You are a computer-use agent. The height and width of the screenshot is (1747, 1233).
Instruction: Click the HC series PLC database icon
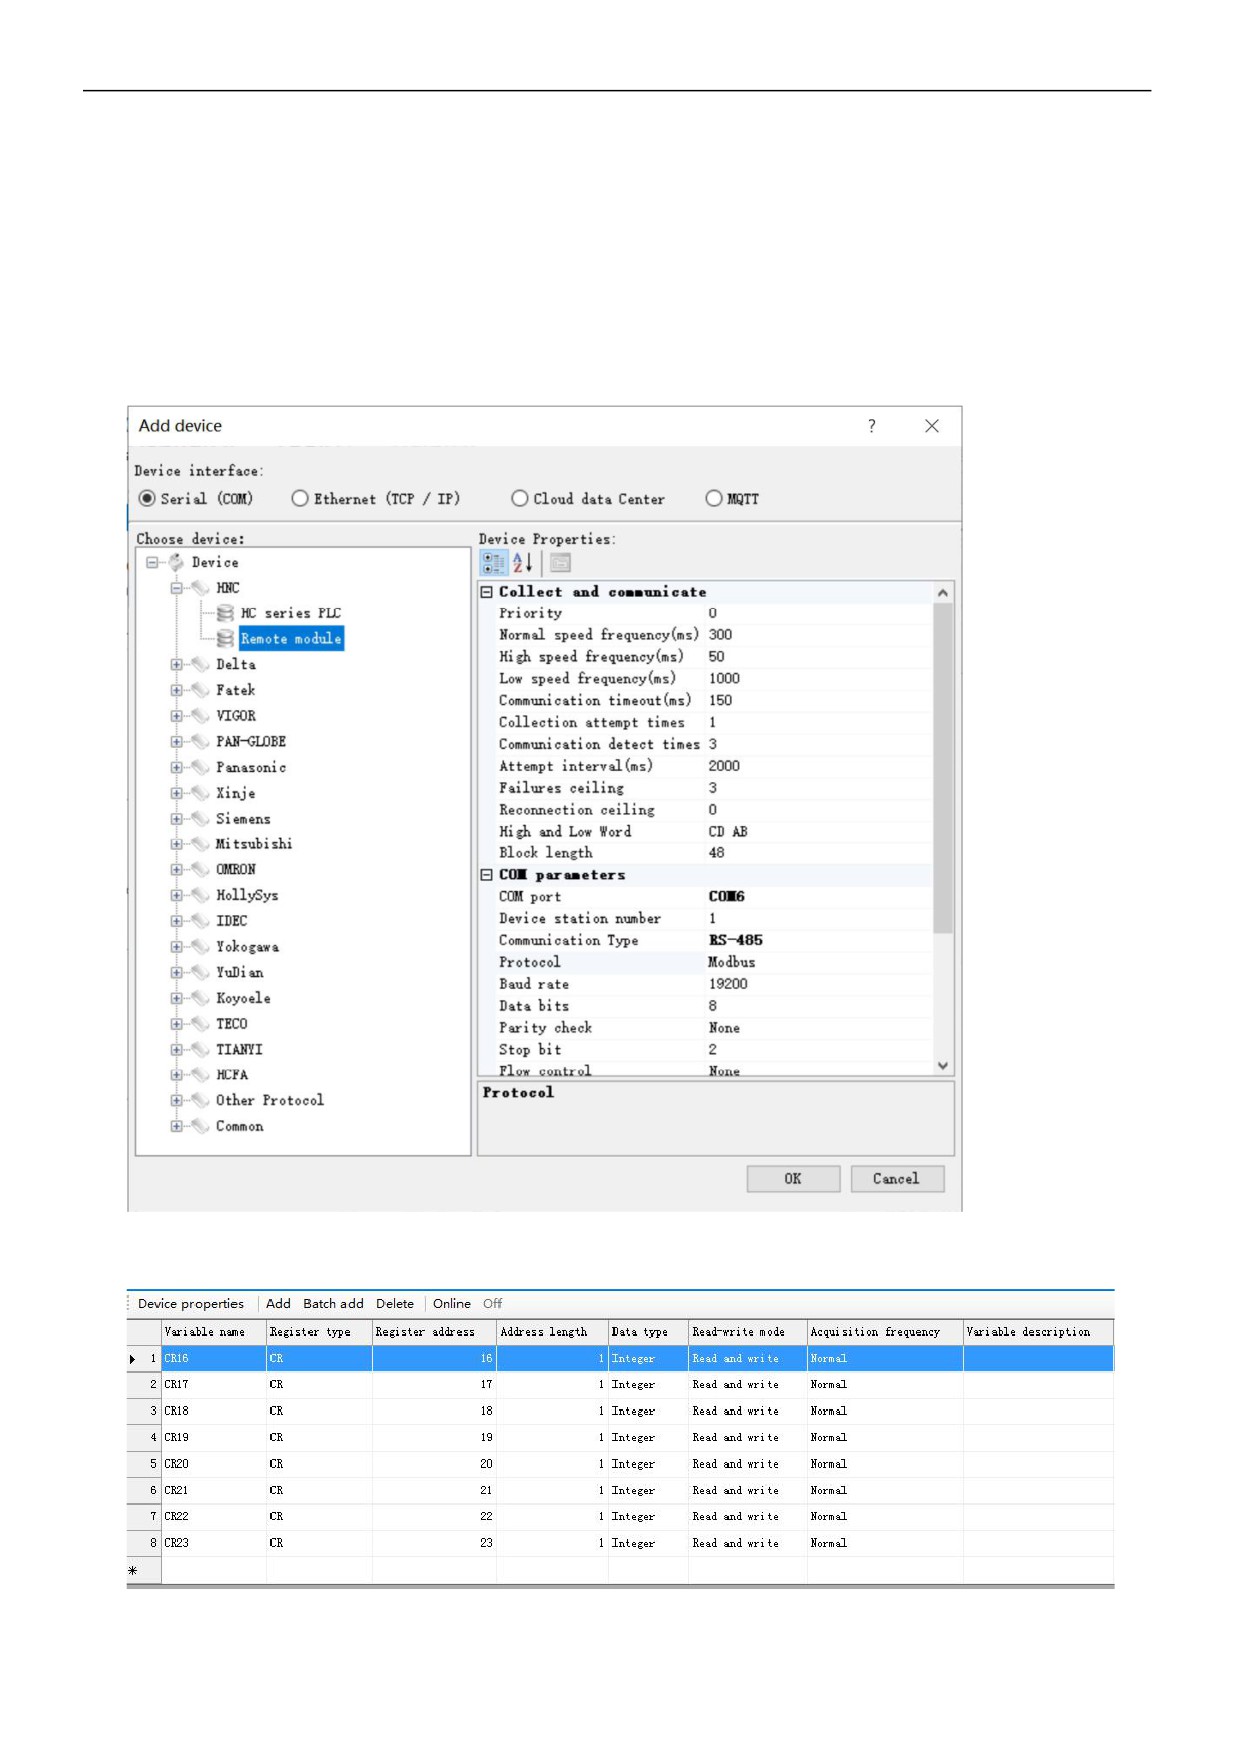point(226,613)
